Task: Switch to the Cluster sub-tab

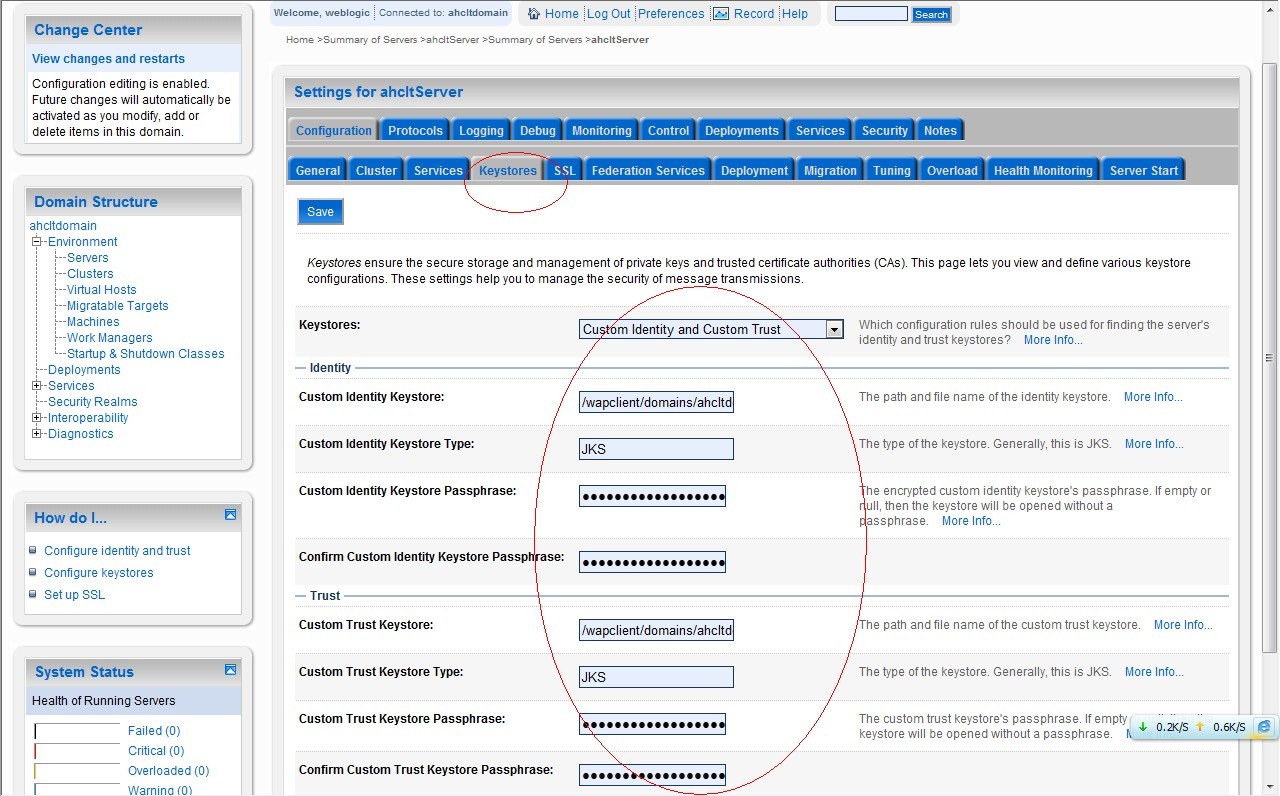Action: (376, 171)
